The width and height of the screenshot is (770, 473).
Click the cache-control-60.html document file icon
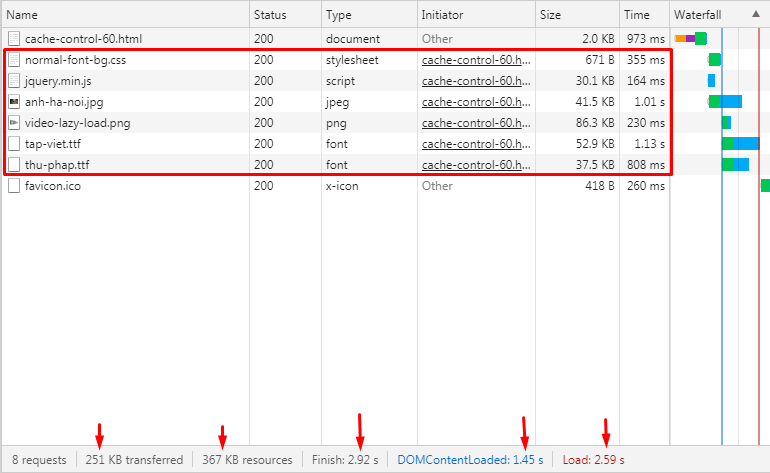tap(14, 39)
